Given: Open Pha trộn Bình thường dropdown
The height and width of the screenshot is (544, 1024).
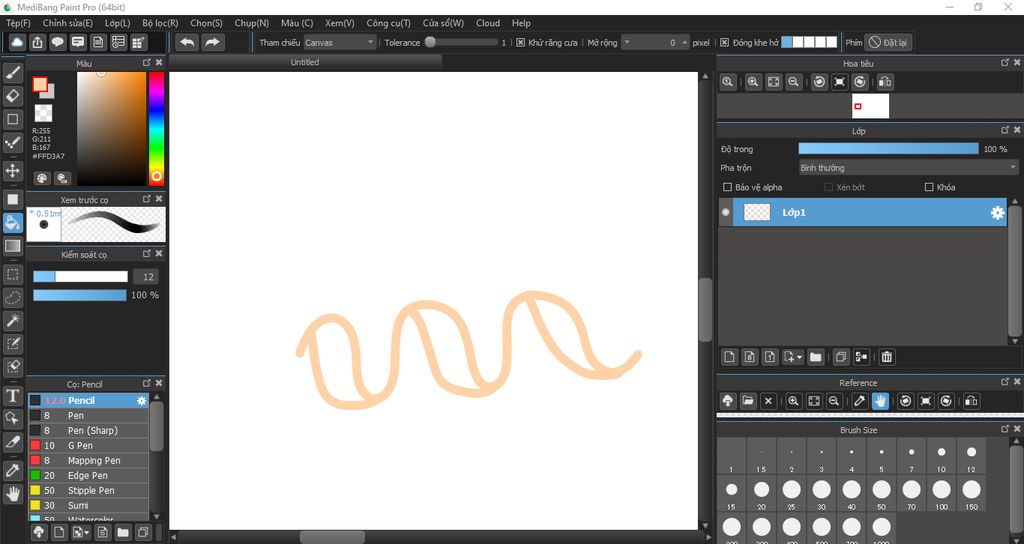Looking at the screenshot, I should (x=908, y=168).
